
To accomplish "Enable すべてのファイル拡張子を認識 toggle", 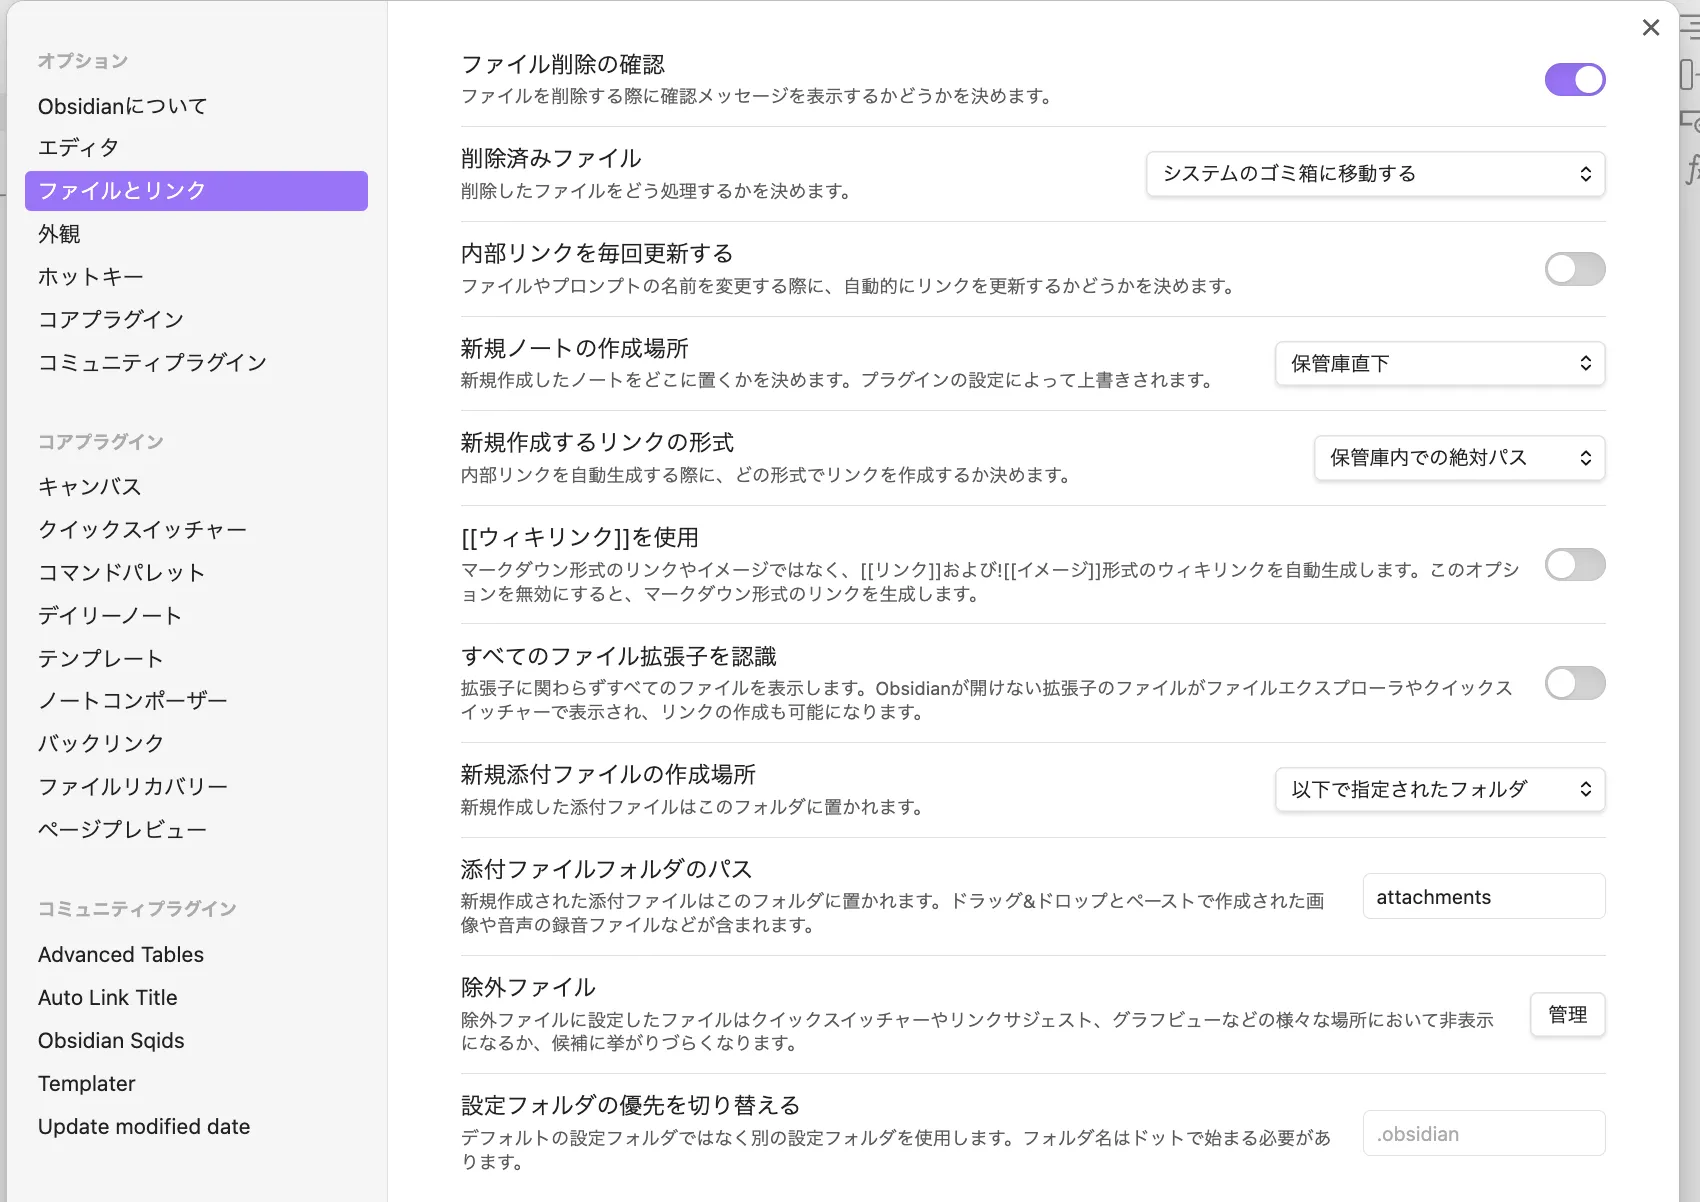I will 1574,684.
